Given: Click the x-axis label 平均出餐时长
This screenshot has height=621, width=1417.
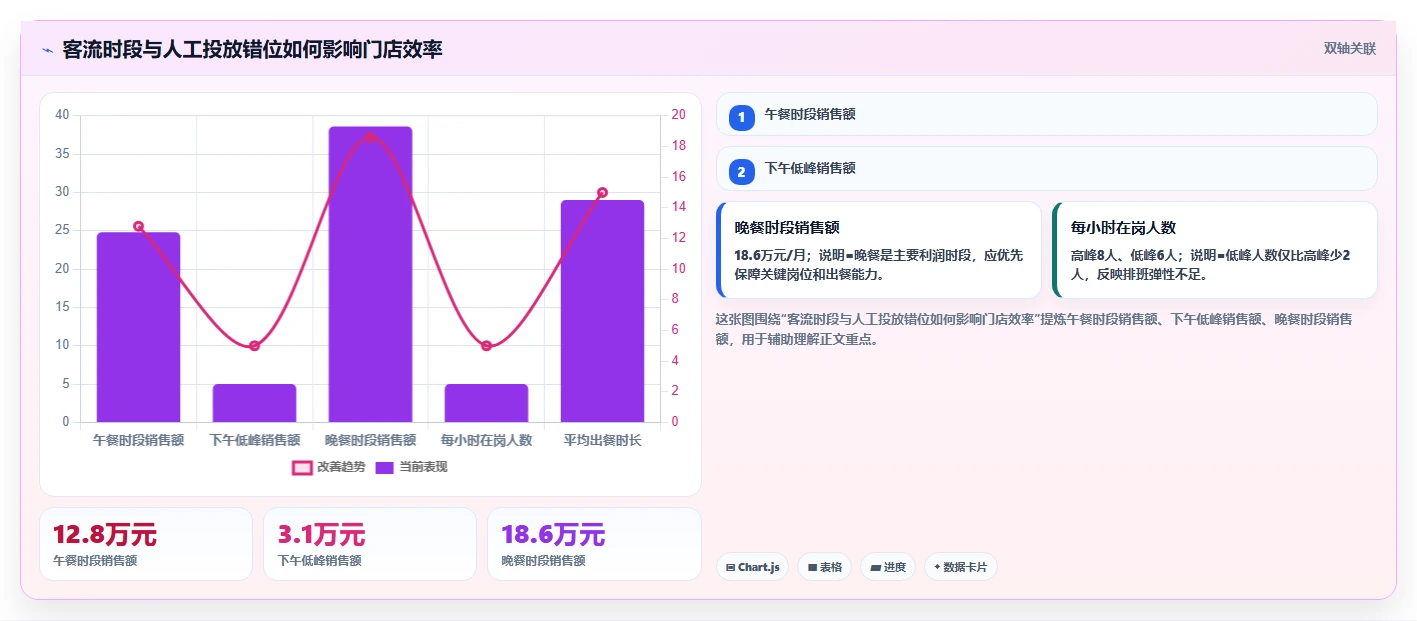Looking at the screenshot, I should pyautogui.click(x=602, y=440).
